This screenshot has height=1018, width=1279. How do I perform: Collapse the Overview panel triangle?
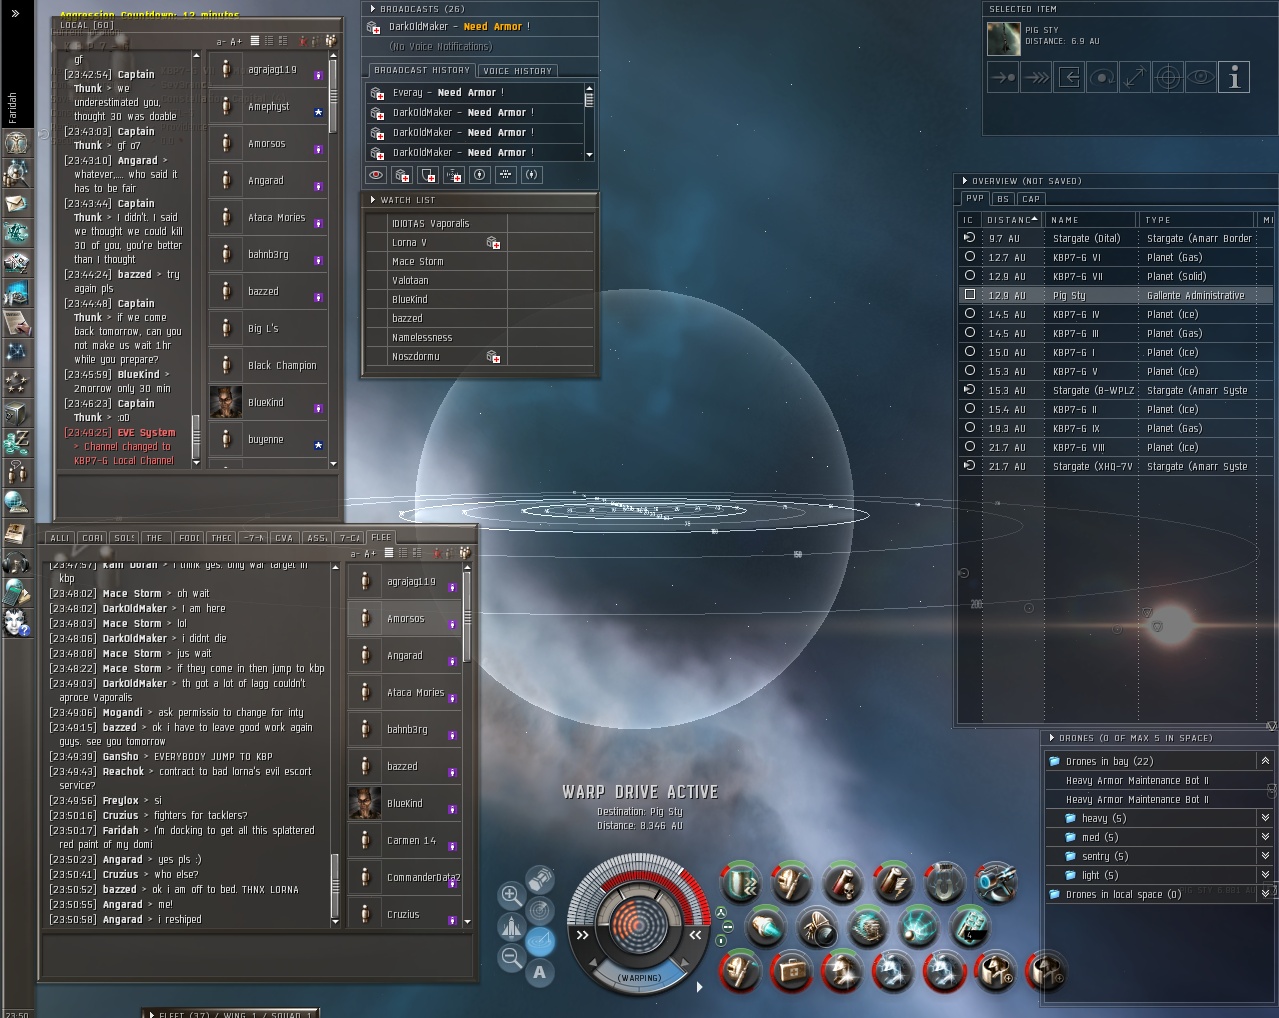click(x=965, y=181)
